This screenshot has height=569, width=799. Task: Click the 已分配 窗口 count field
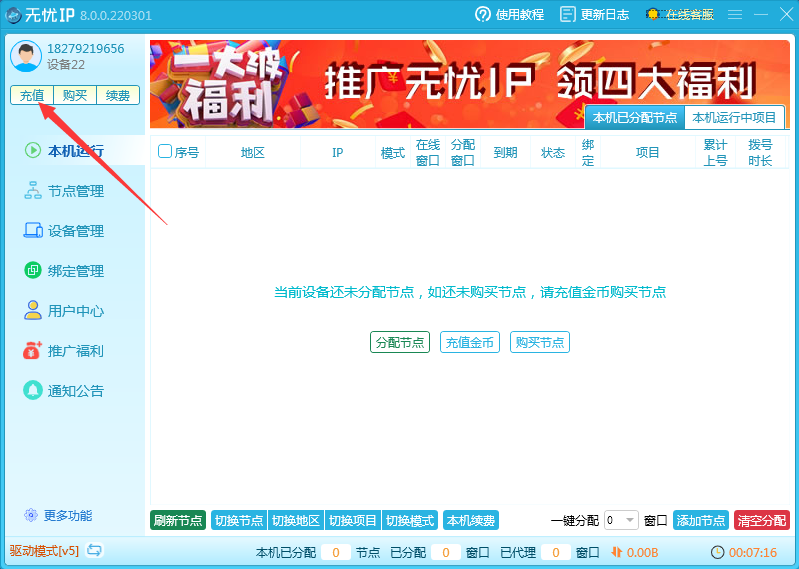point(446,552)
